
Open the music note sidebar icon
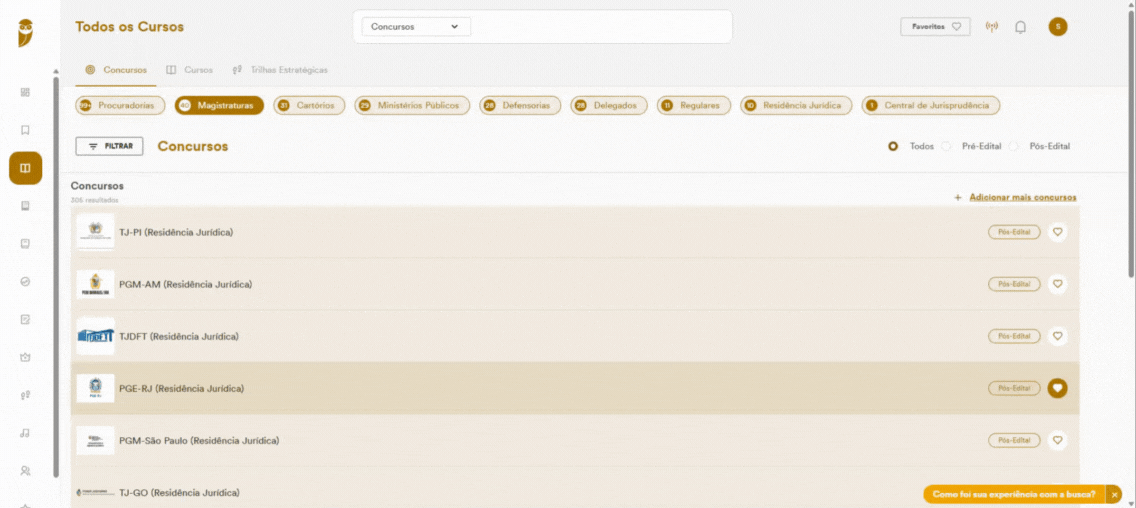tap(25, 433)
